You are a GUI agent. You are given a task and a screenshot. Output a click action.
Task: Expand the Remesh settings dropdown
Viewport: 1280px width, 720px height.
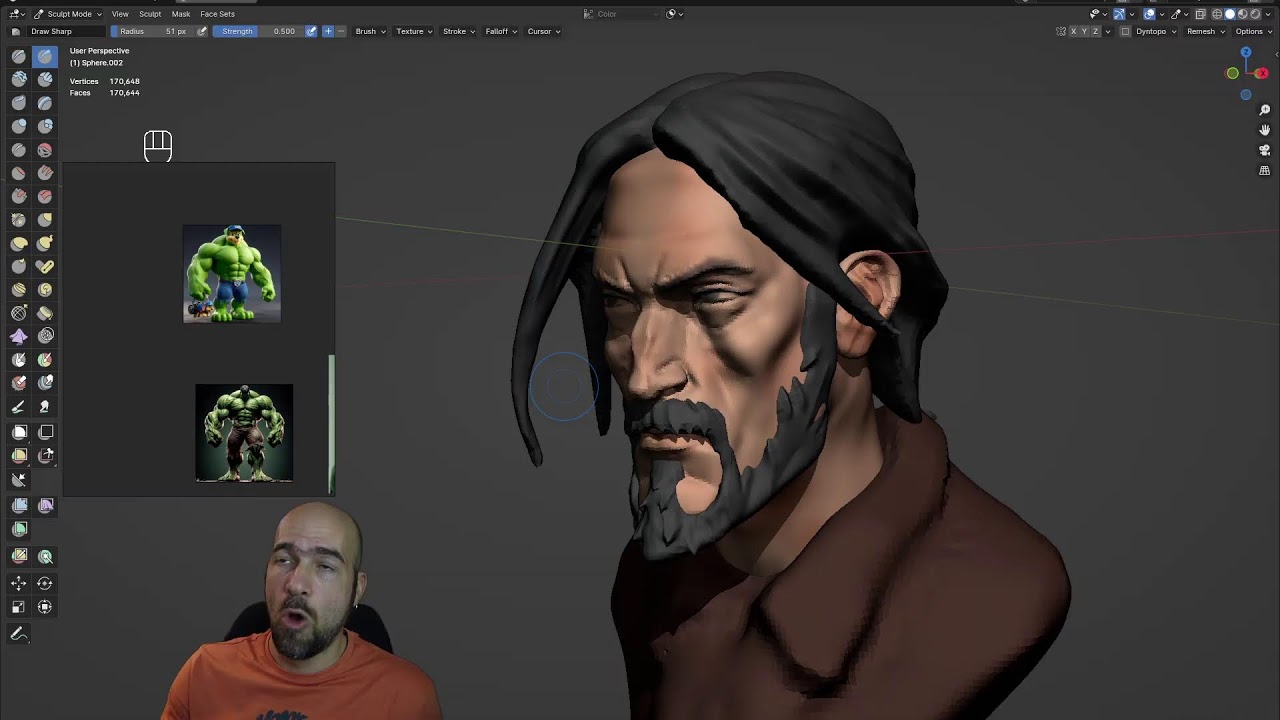coord(1205,31)
